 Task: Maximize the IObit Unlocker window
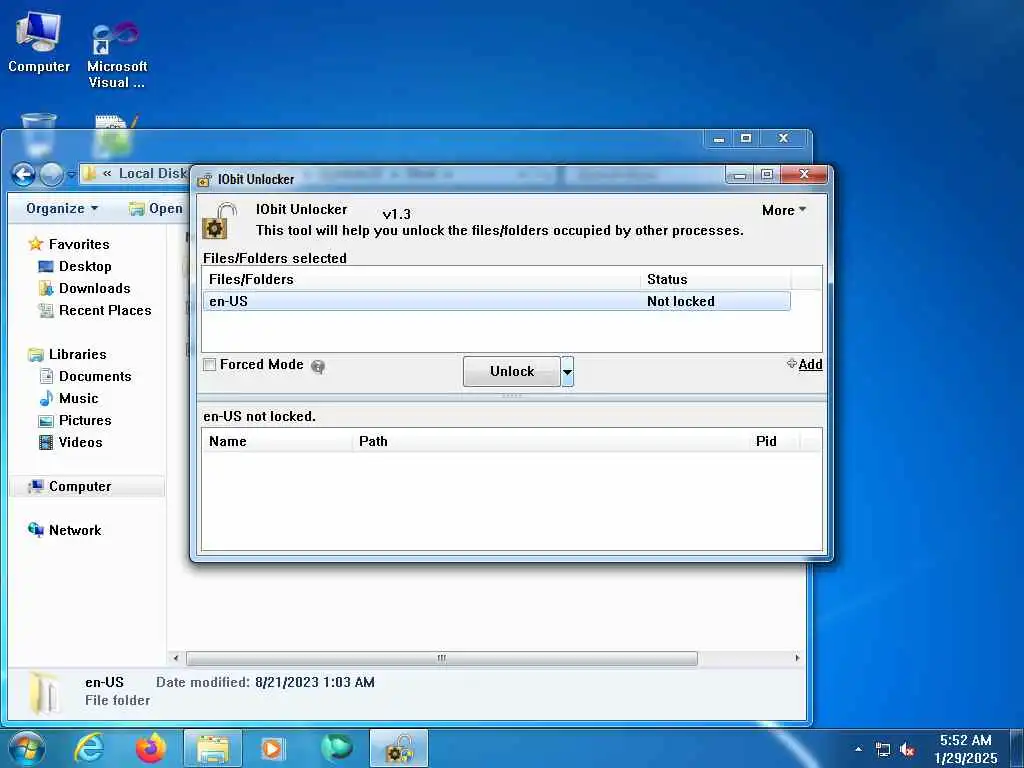pyautogui.click(x=767, y=174)
